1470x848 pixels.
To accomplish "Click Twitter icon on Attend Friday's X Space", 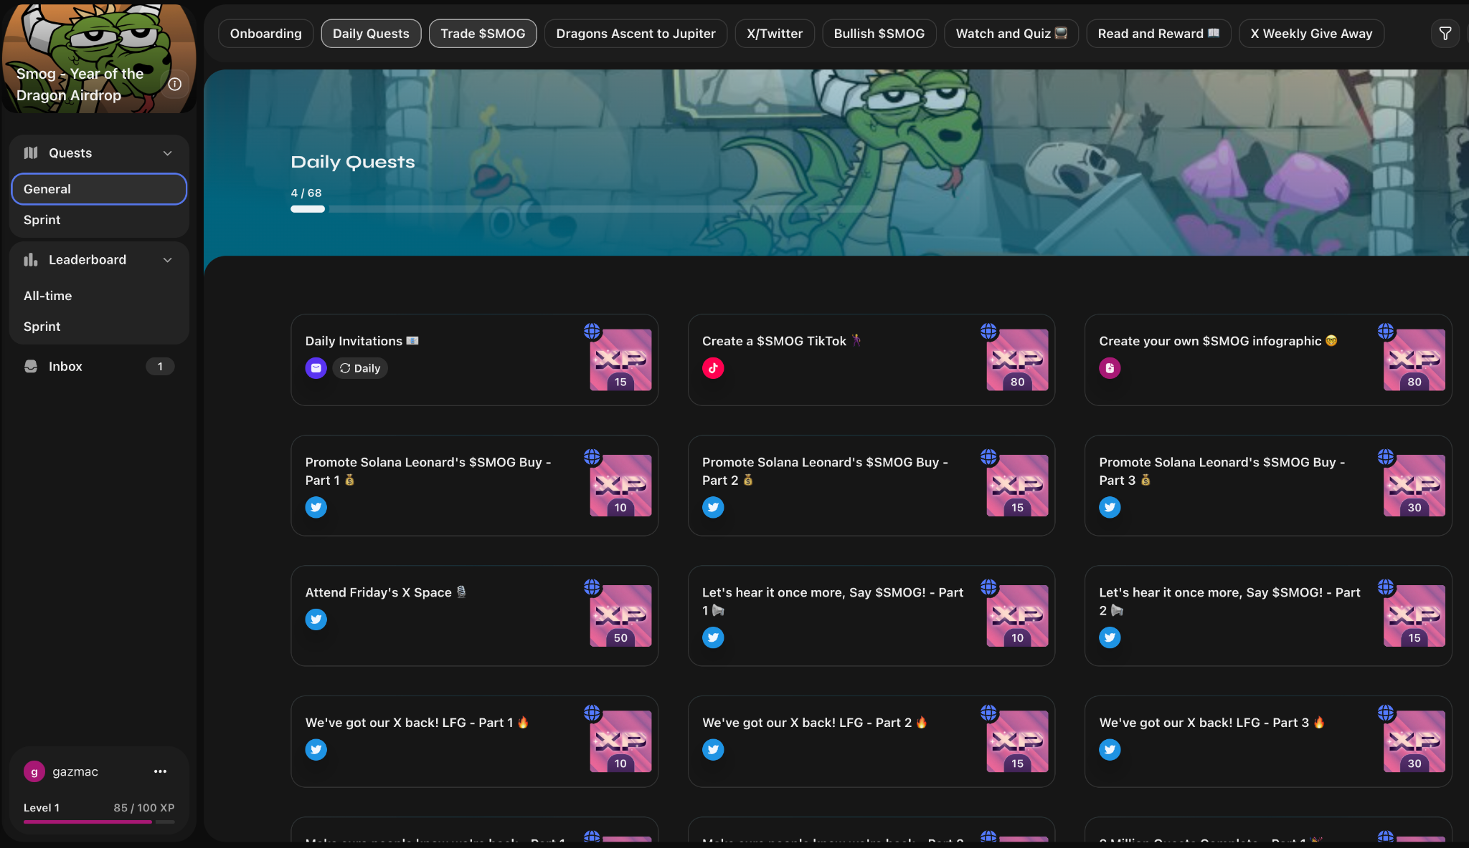I will [x=316, y=619].
